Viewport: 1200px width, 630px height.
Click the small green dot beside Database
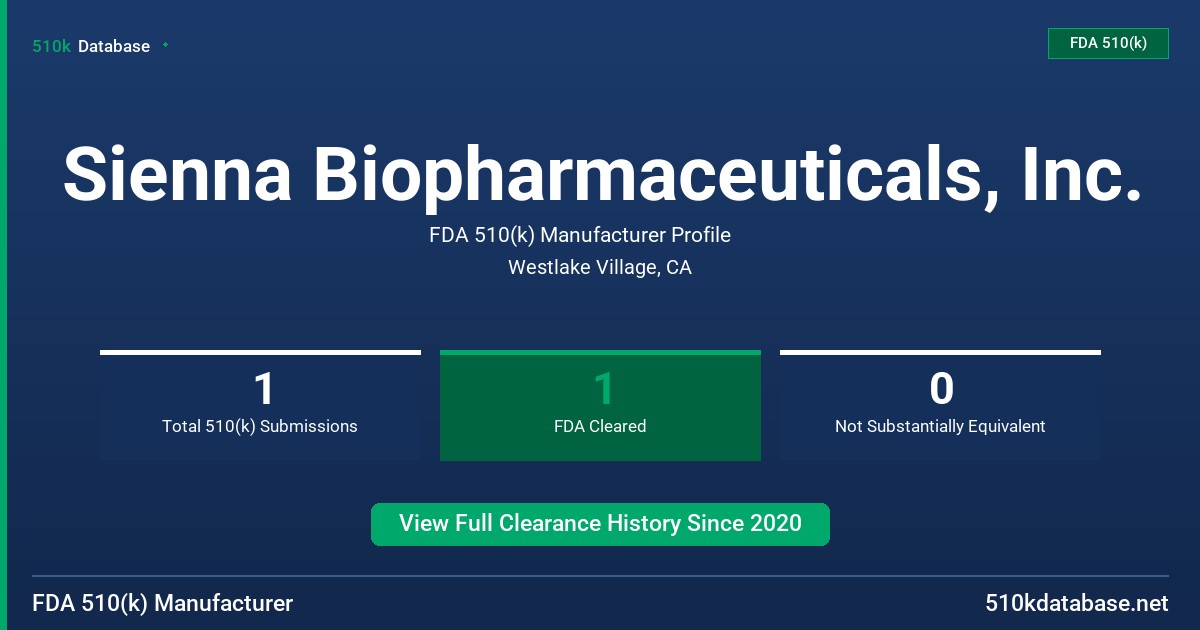[165, 45]
